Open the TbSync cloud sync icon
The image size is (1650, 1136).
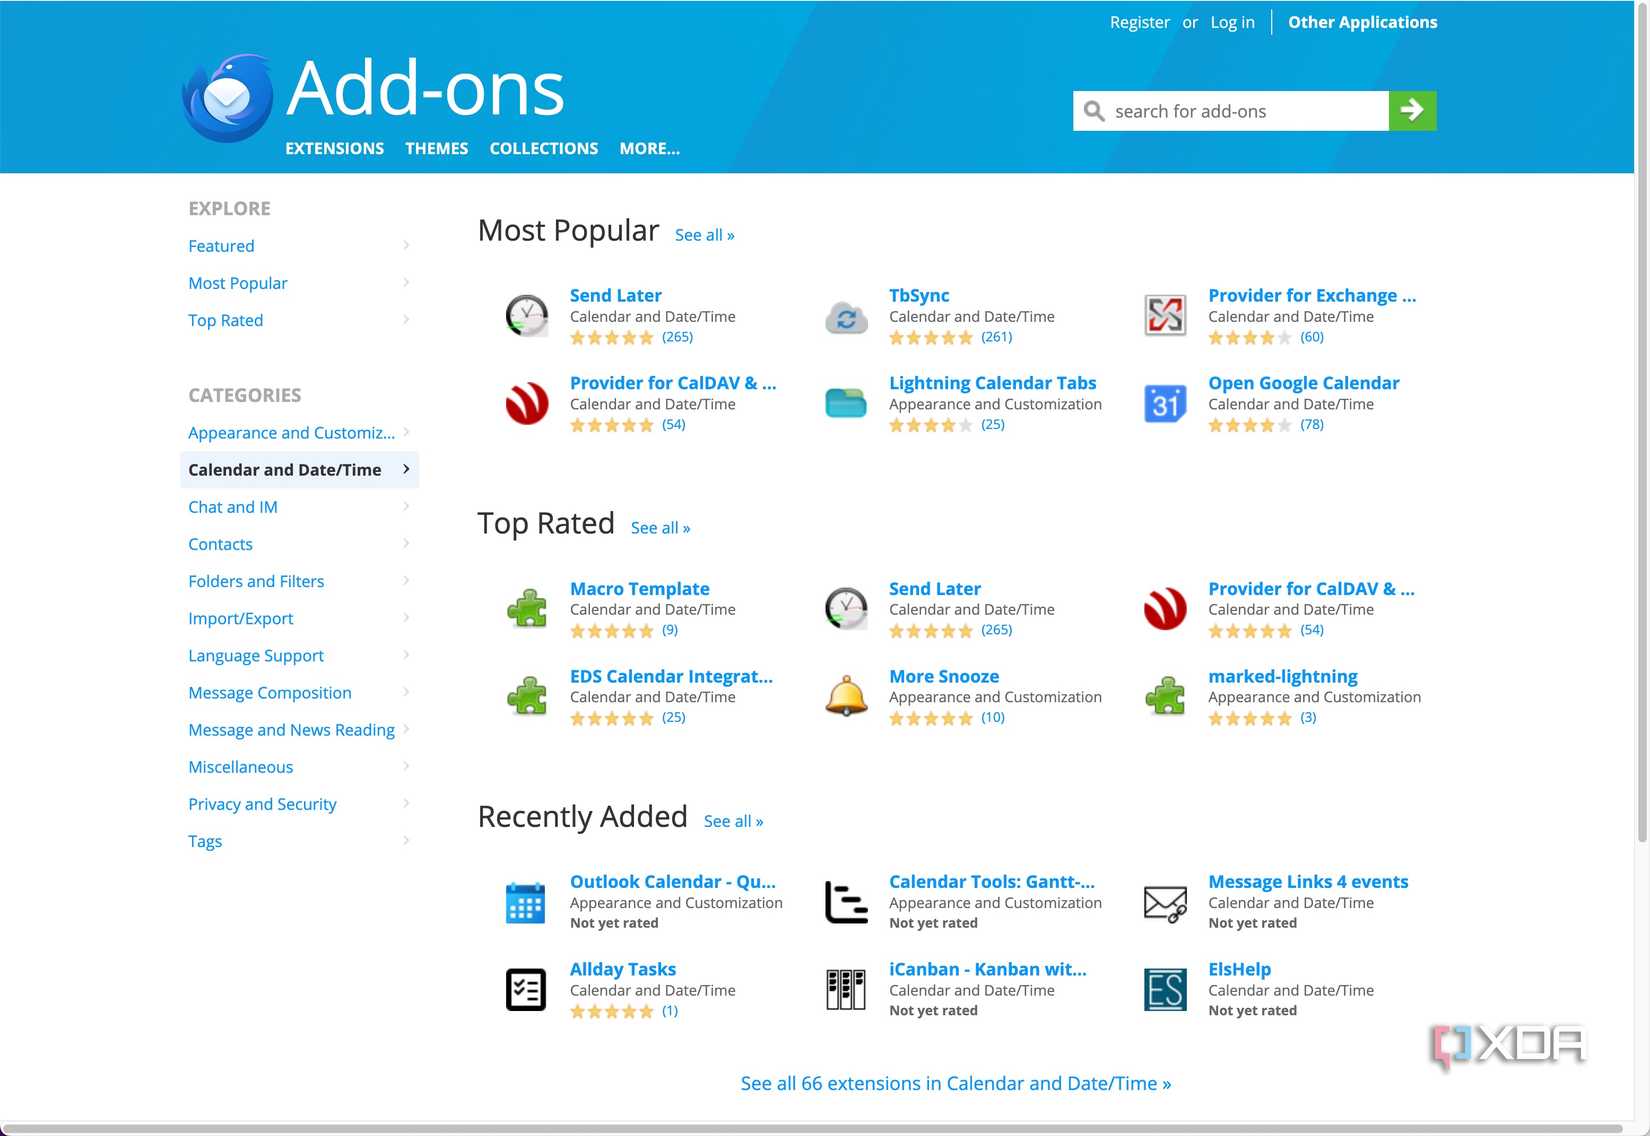tap(846, 317)
